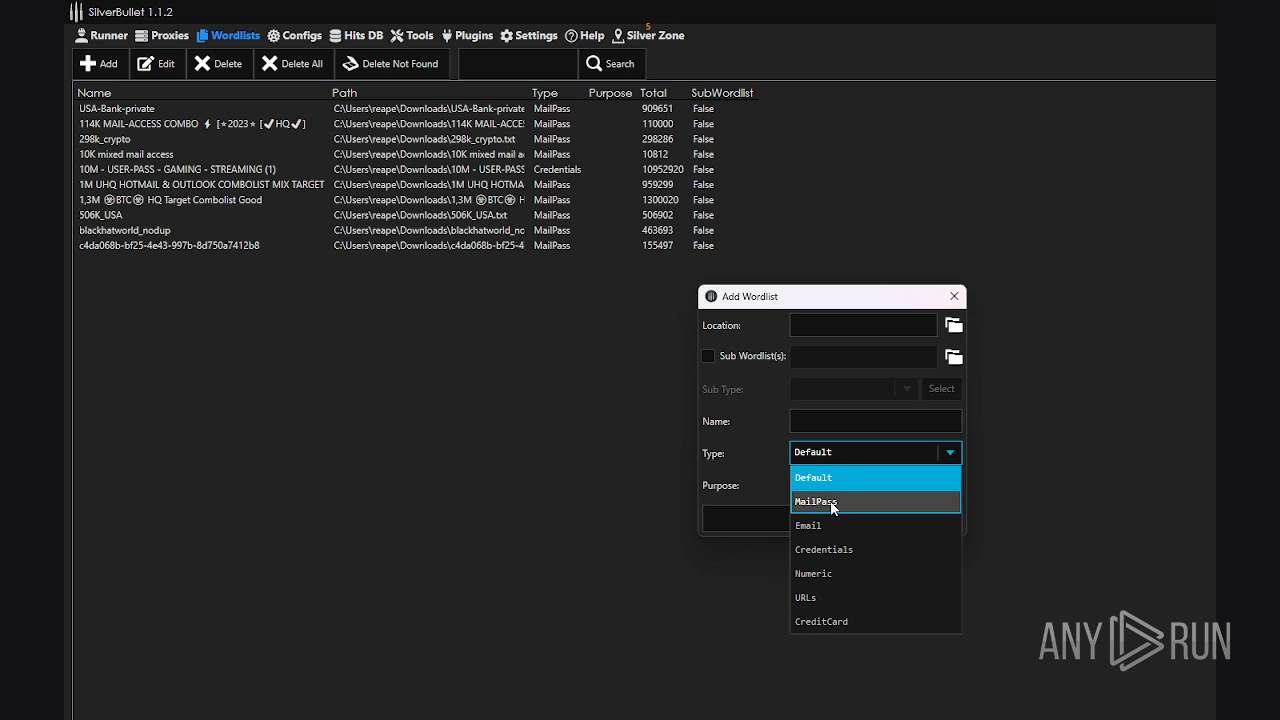
Task: Open the Plugins tab
Action: pos(466,35)
